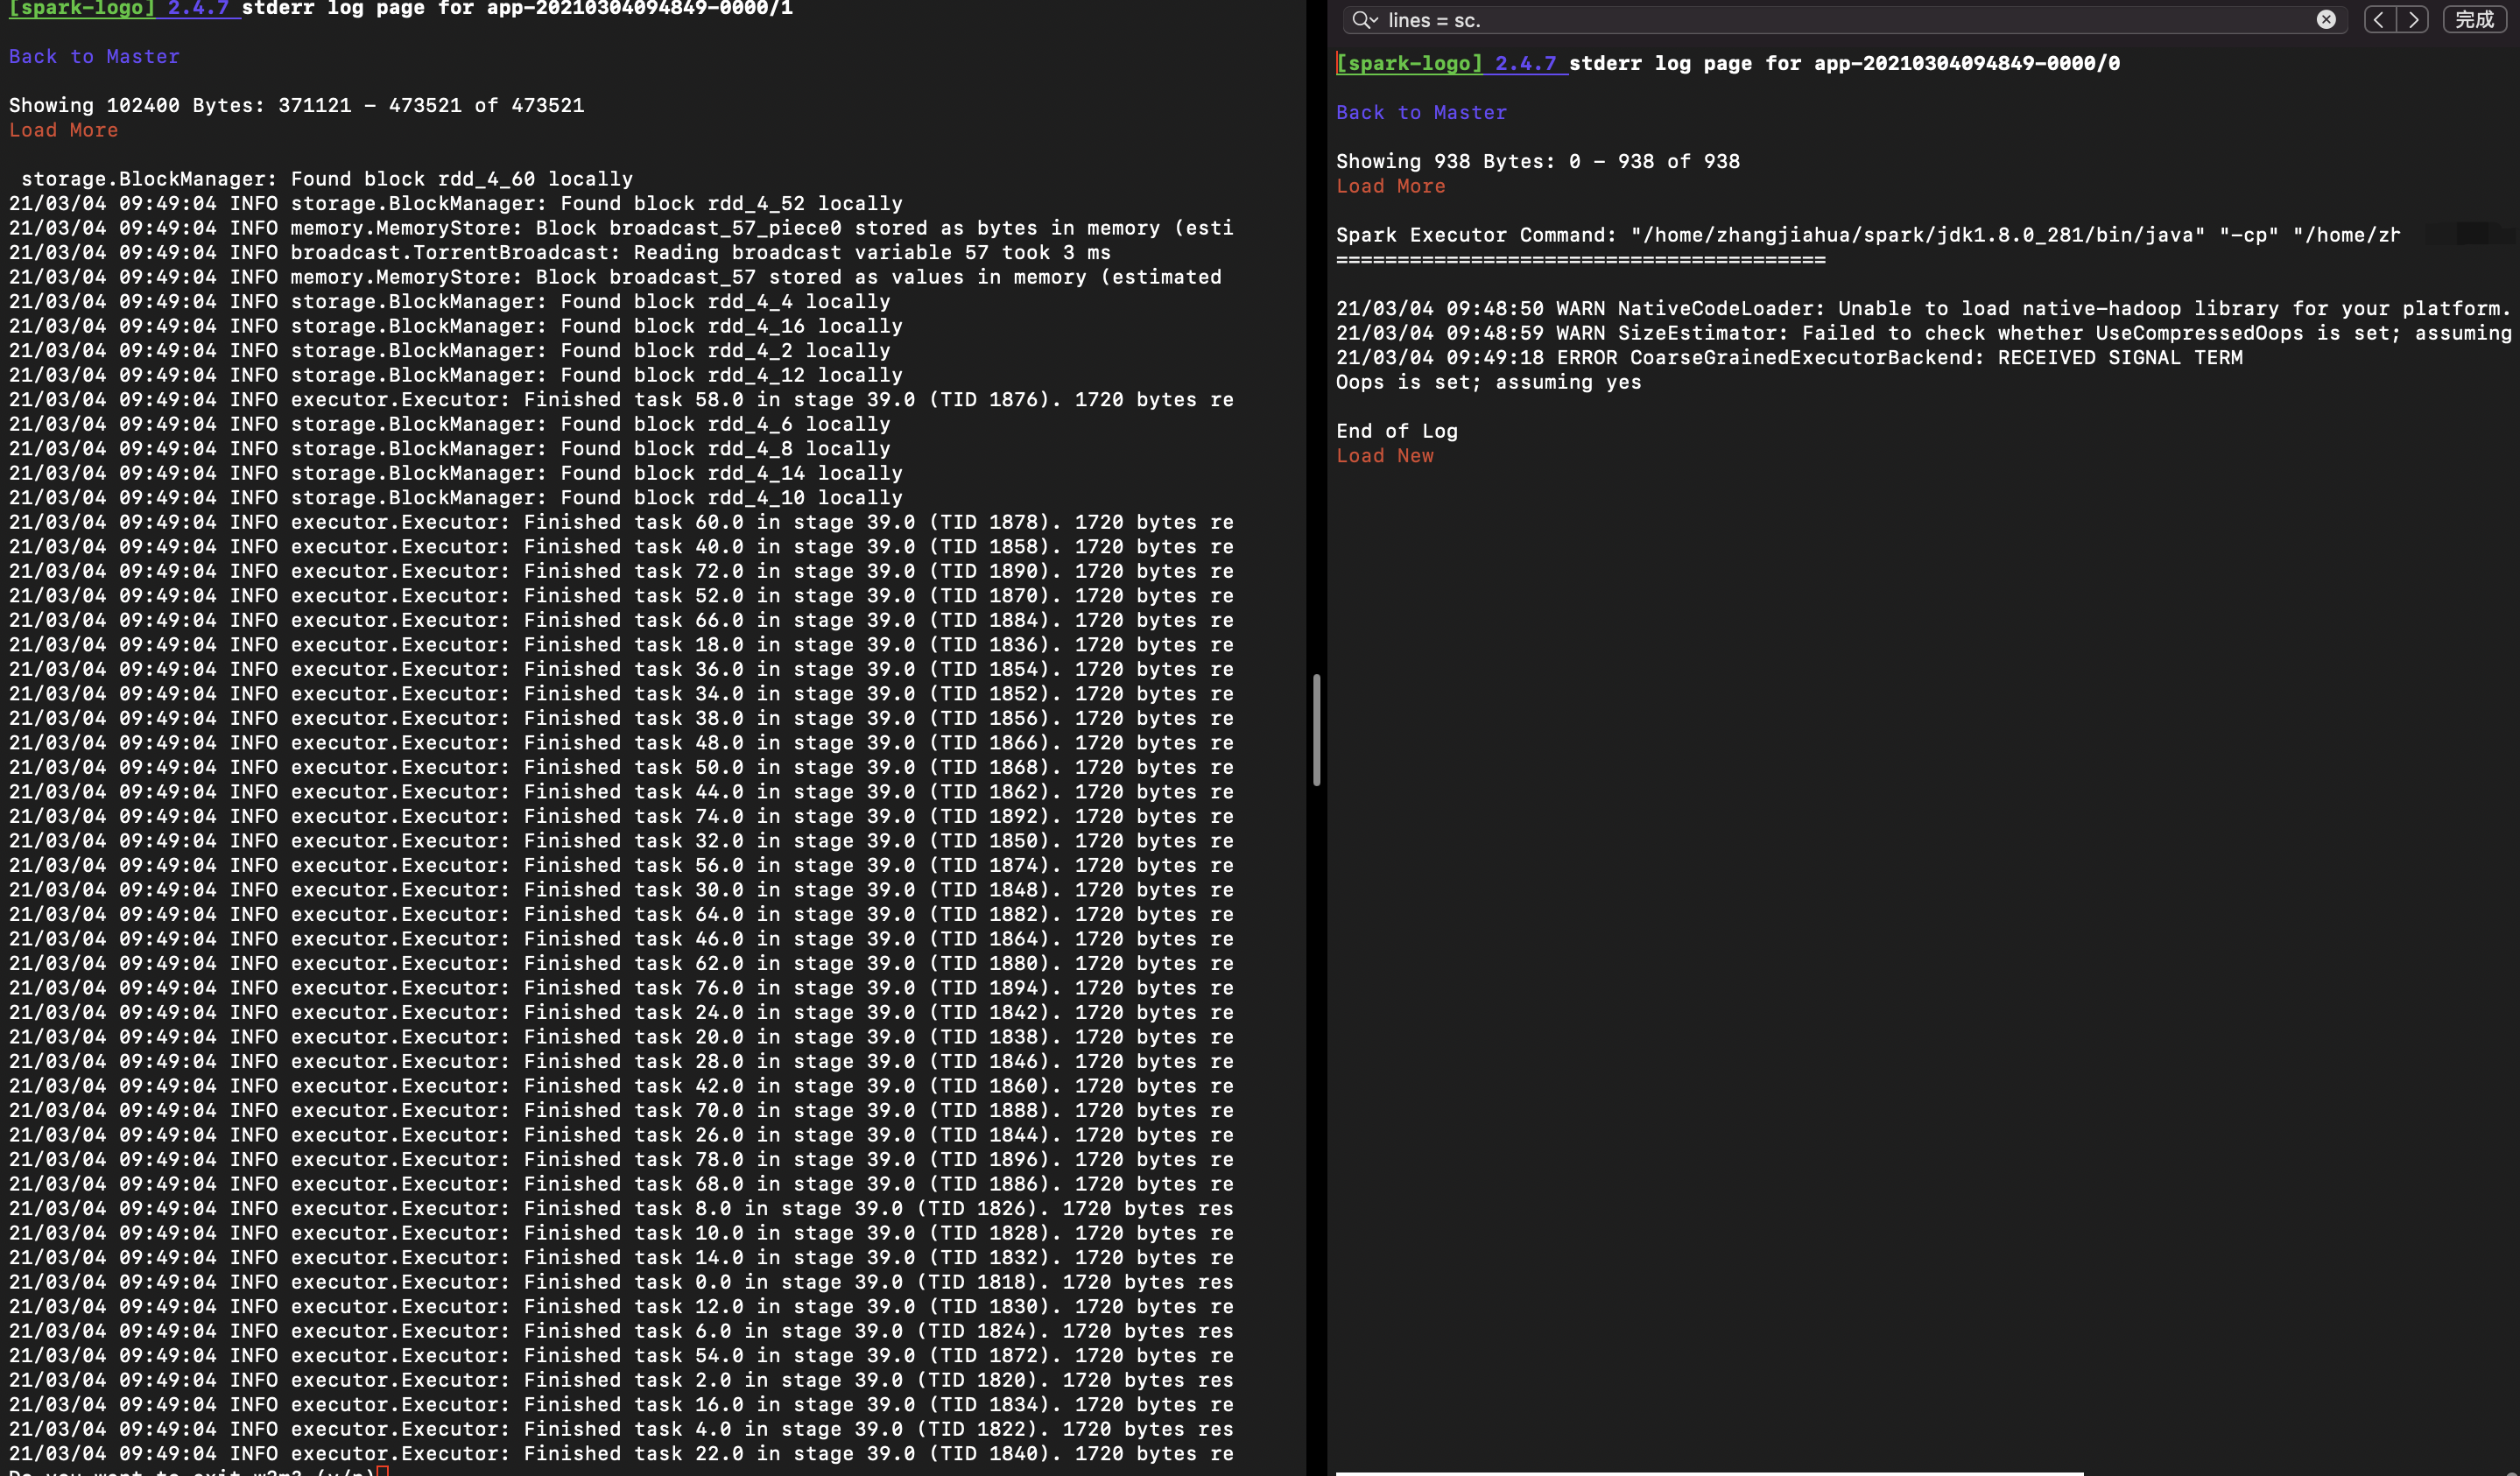Image resolution: width=2520 pixels, height=1476 pixels.
Task: Click Load New under End of Log
Action: coord(1384,456)
